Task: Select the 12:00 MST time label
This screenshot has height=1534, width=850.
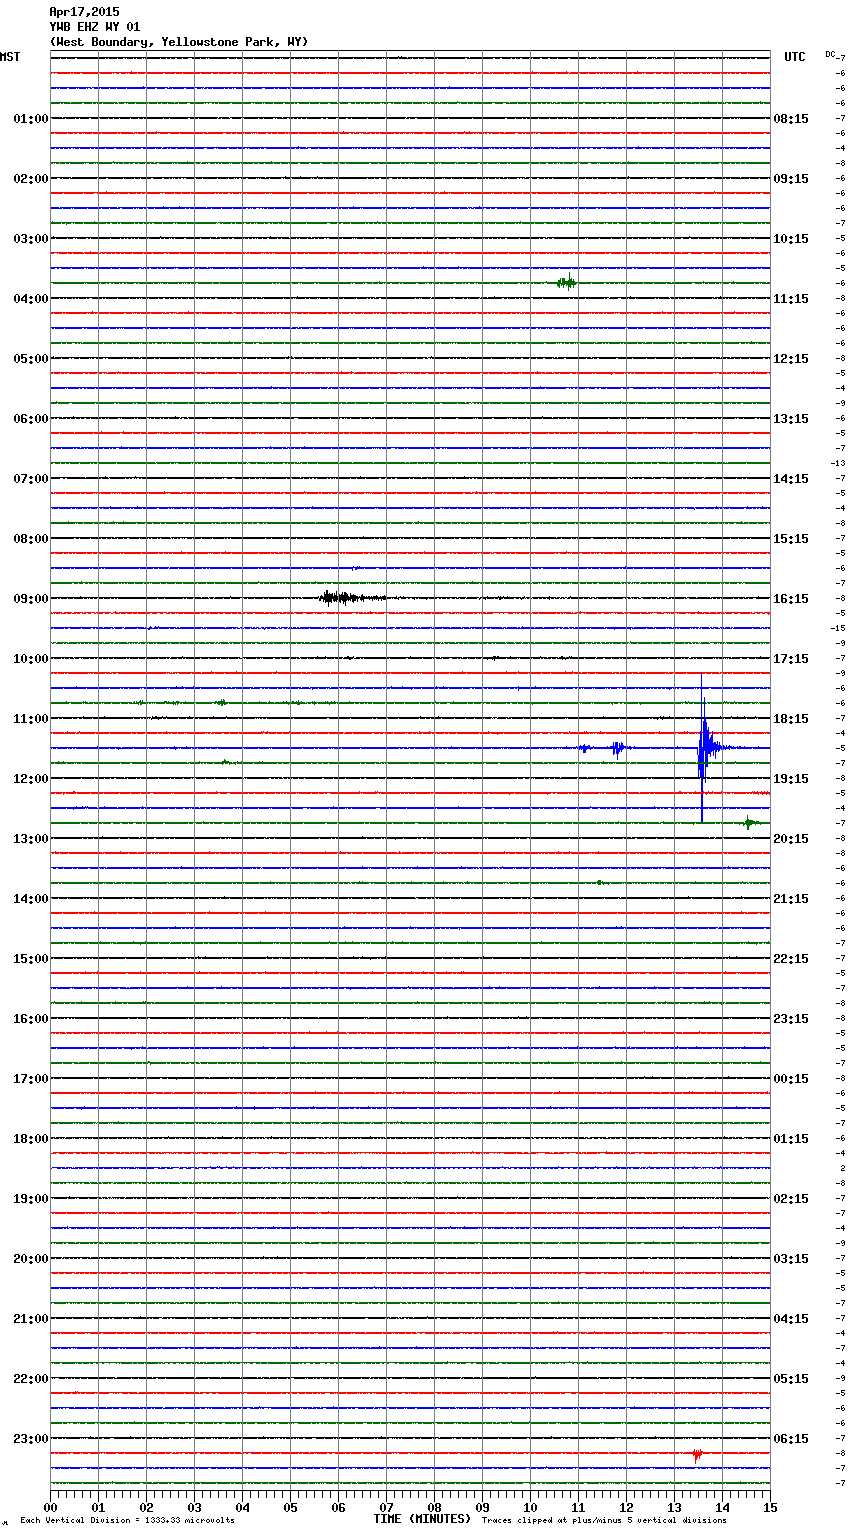Action: pos(30,779)
